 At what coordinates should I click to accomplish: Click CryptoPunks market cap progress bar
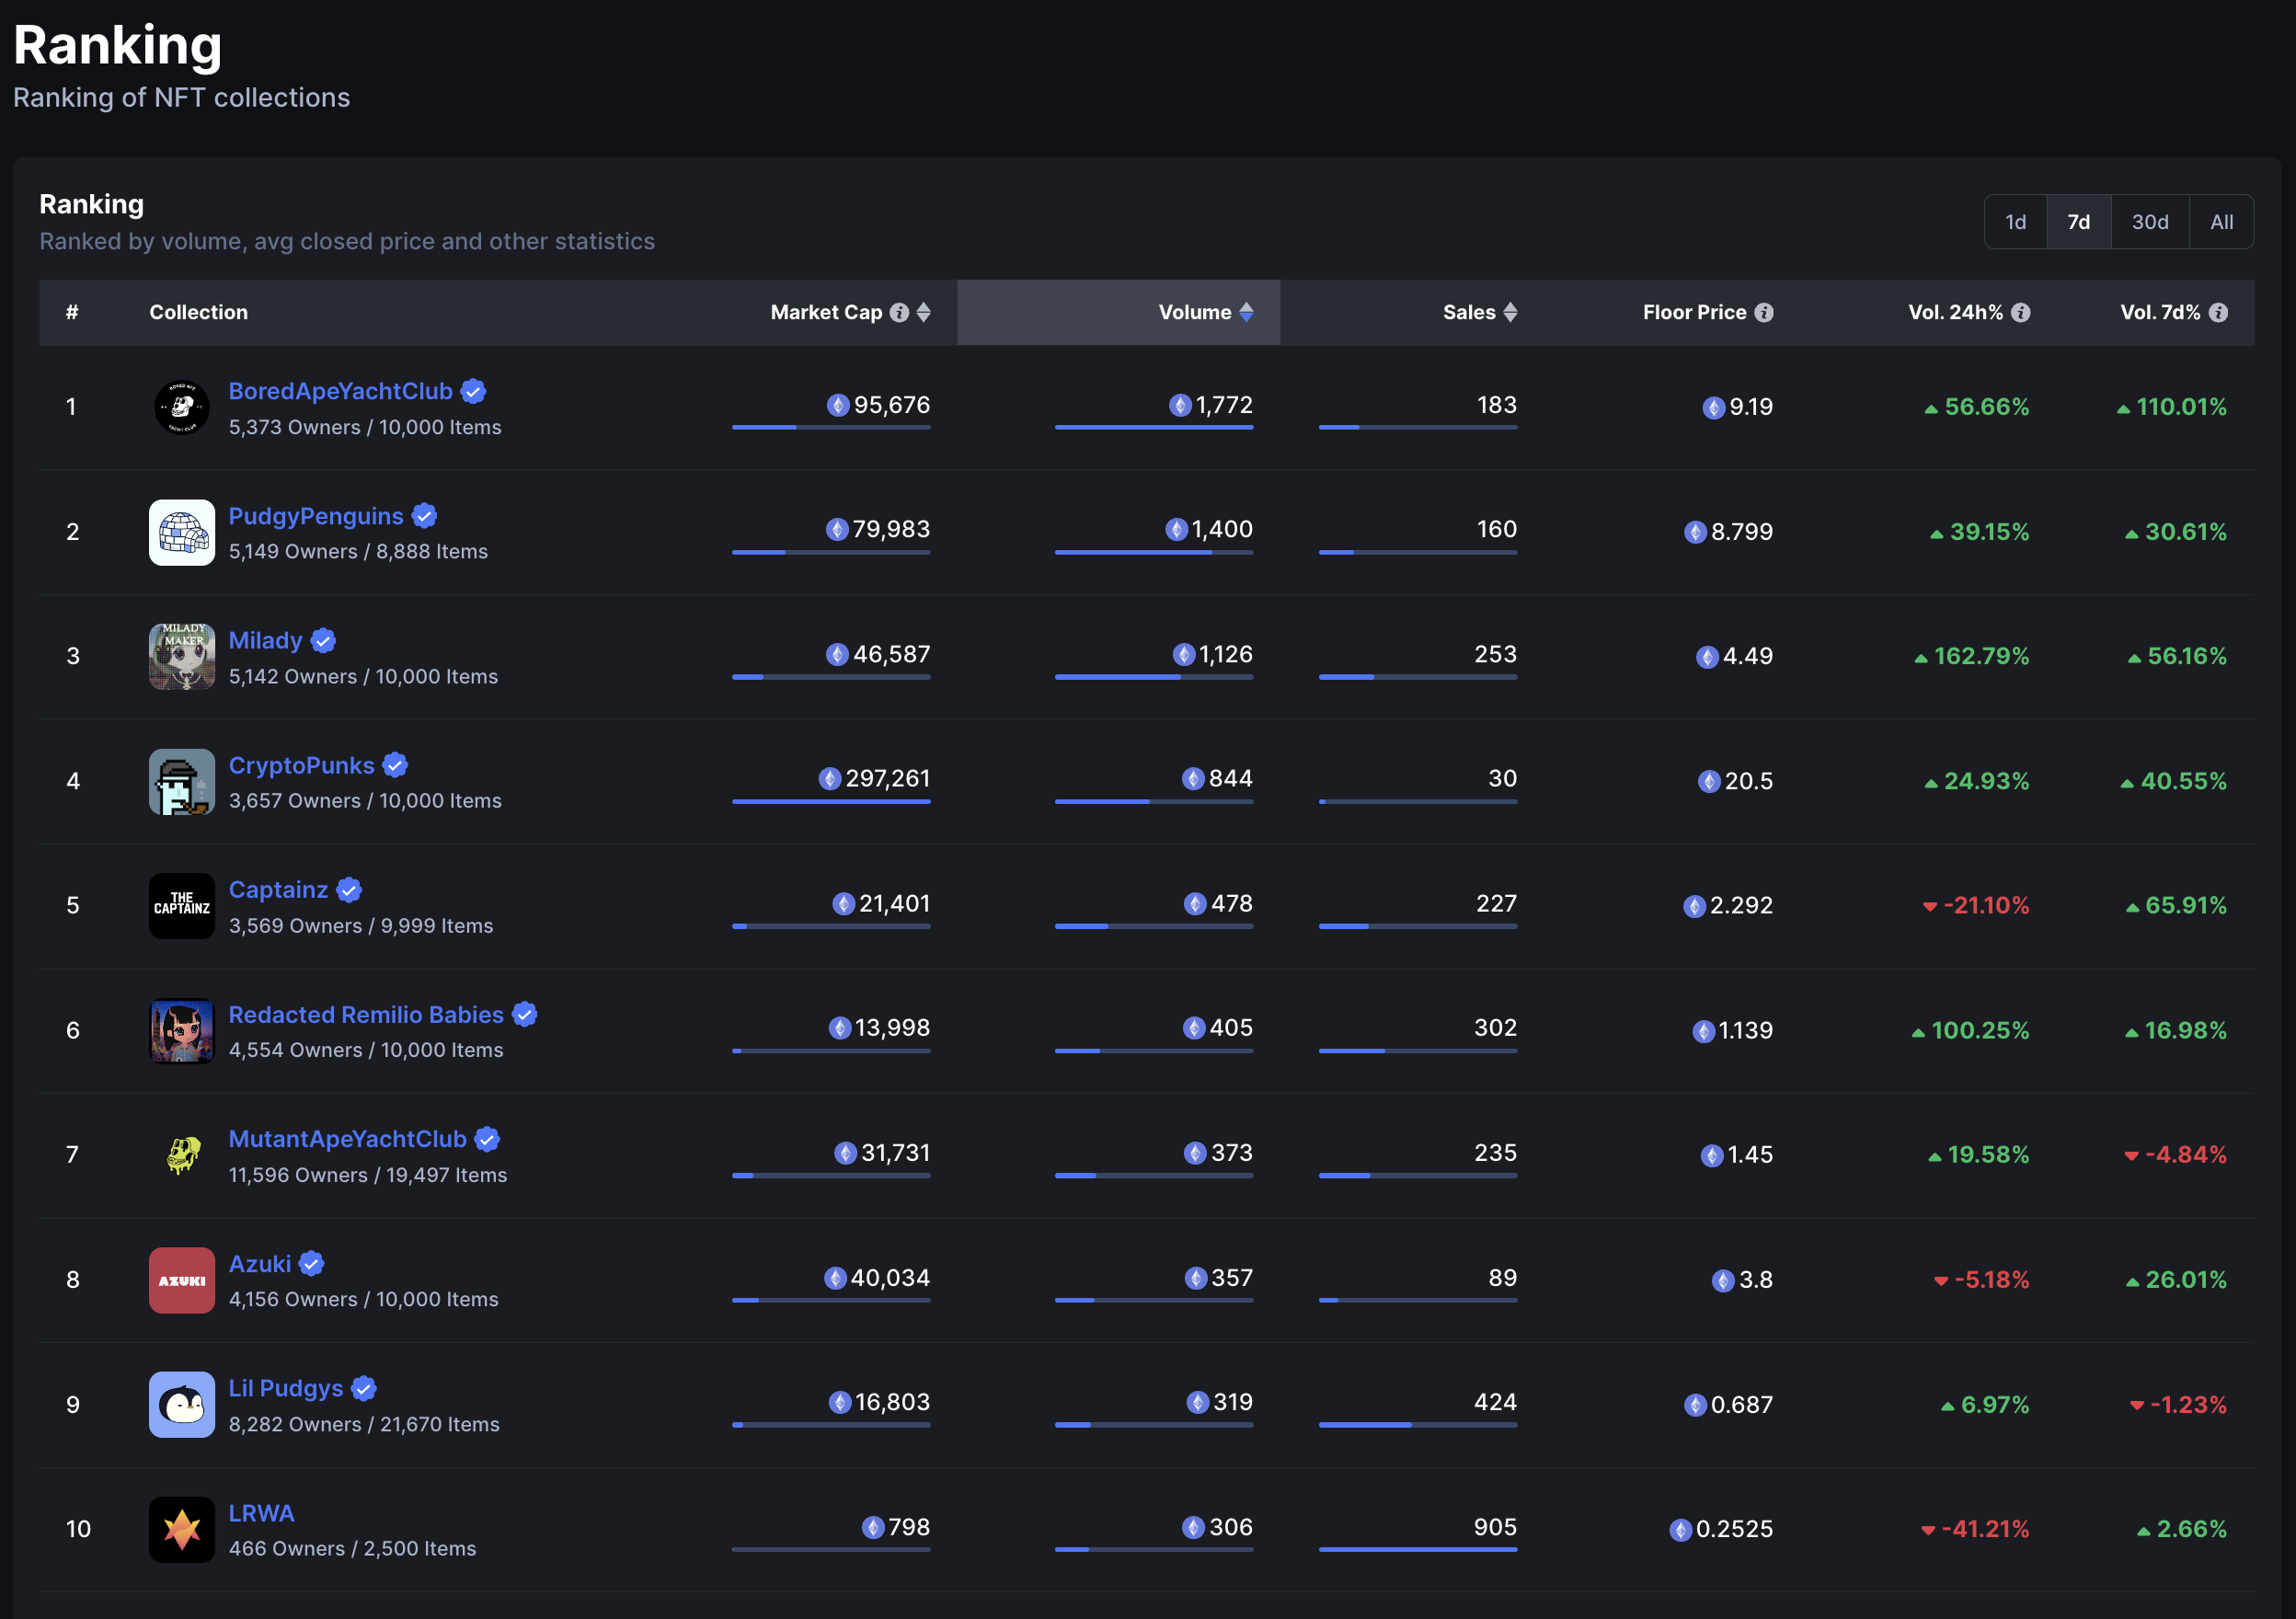(831, 802)
